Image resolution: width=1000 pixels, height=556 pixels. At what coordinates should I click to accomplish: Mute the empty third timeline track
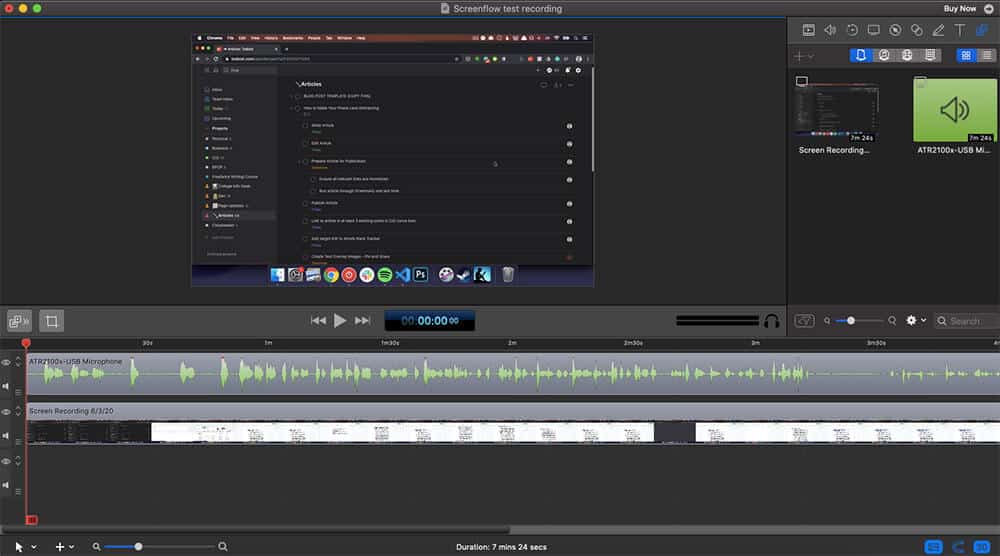point(6,485)
